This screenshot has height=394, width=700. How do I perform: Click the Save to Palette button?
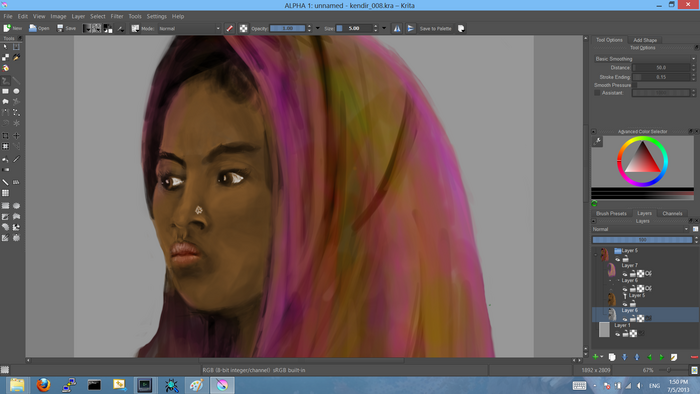(x=435, y=29)
